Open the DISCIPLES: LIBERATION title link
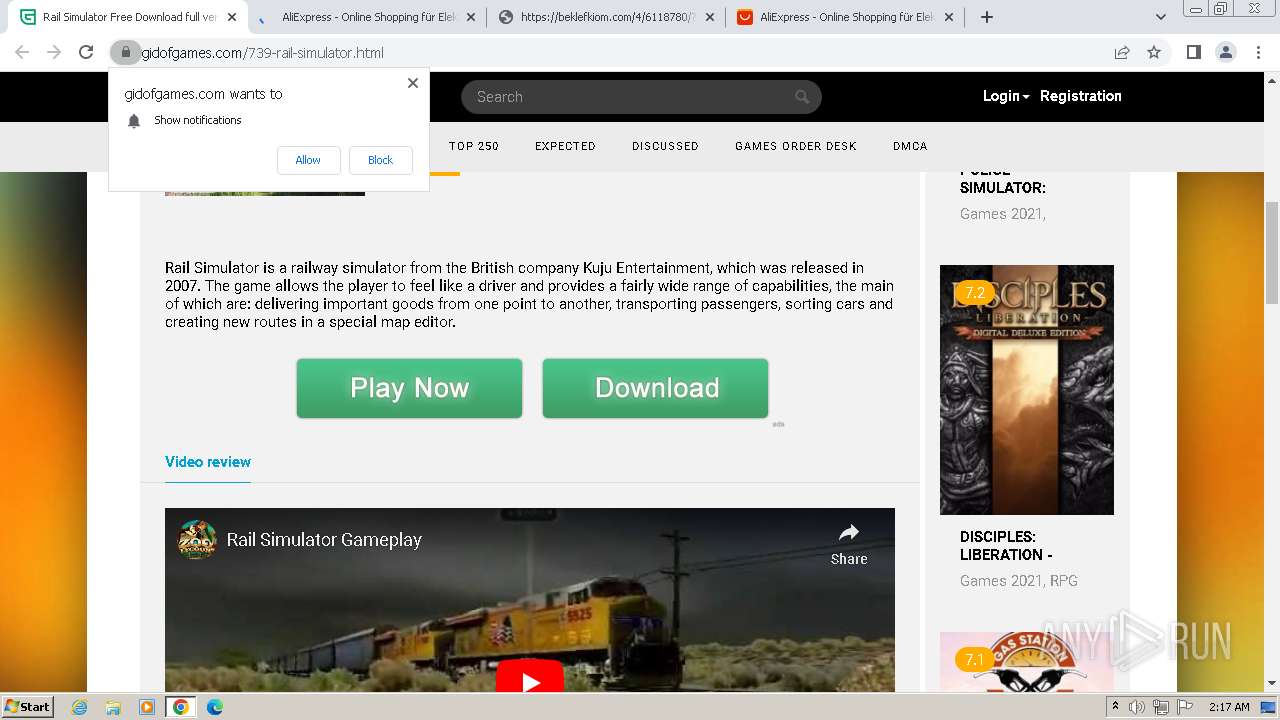The image size is (1280, 720). 1006,546
